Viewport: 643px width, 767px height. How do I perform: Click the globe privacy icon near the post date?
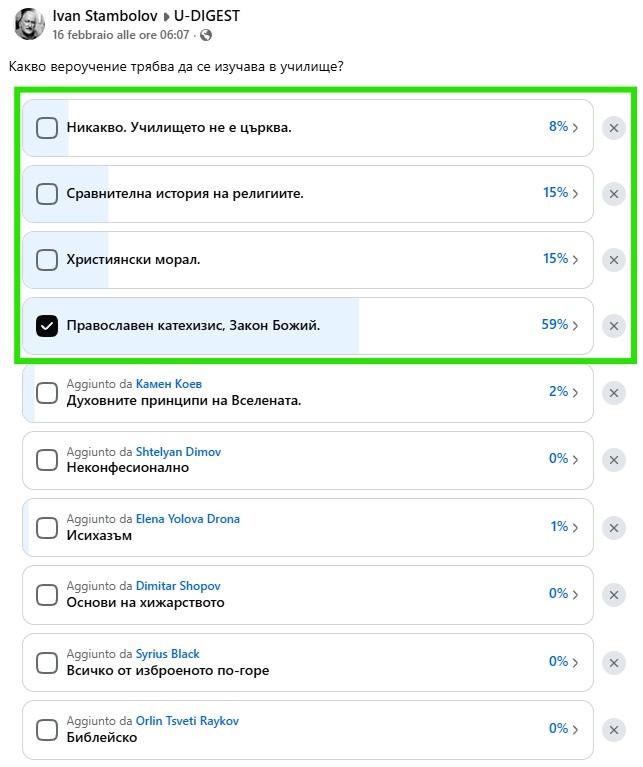(x=206, y=35)
